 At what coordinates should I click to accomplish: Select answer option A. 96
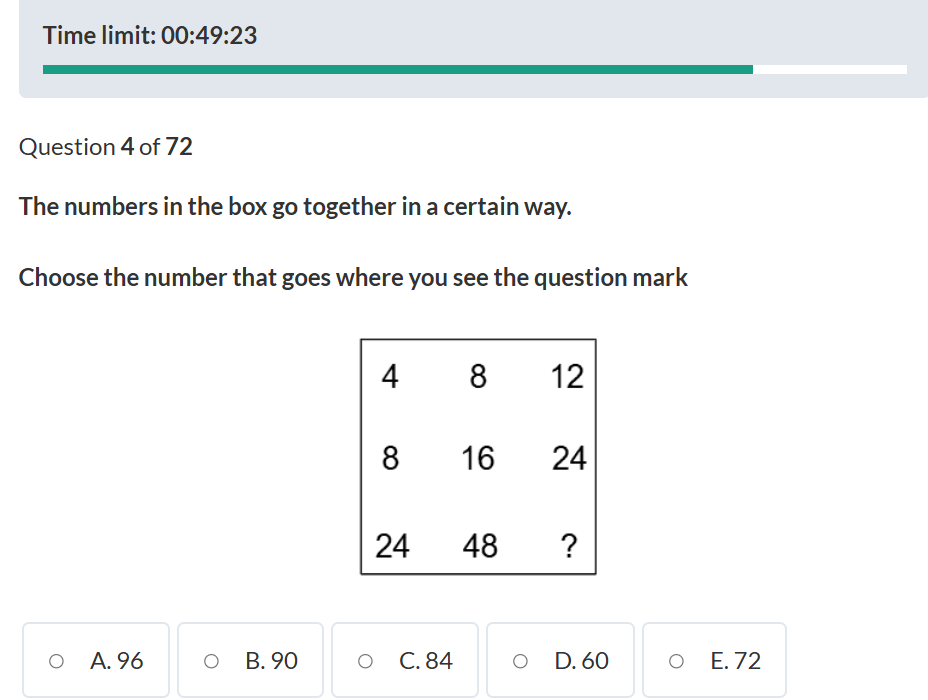coord(95,660)
